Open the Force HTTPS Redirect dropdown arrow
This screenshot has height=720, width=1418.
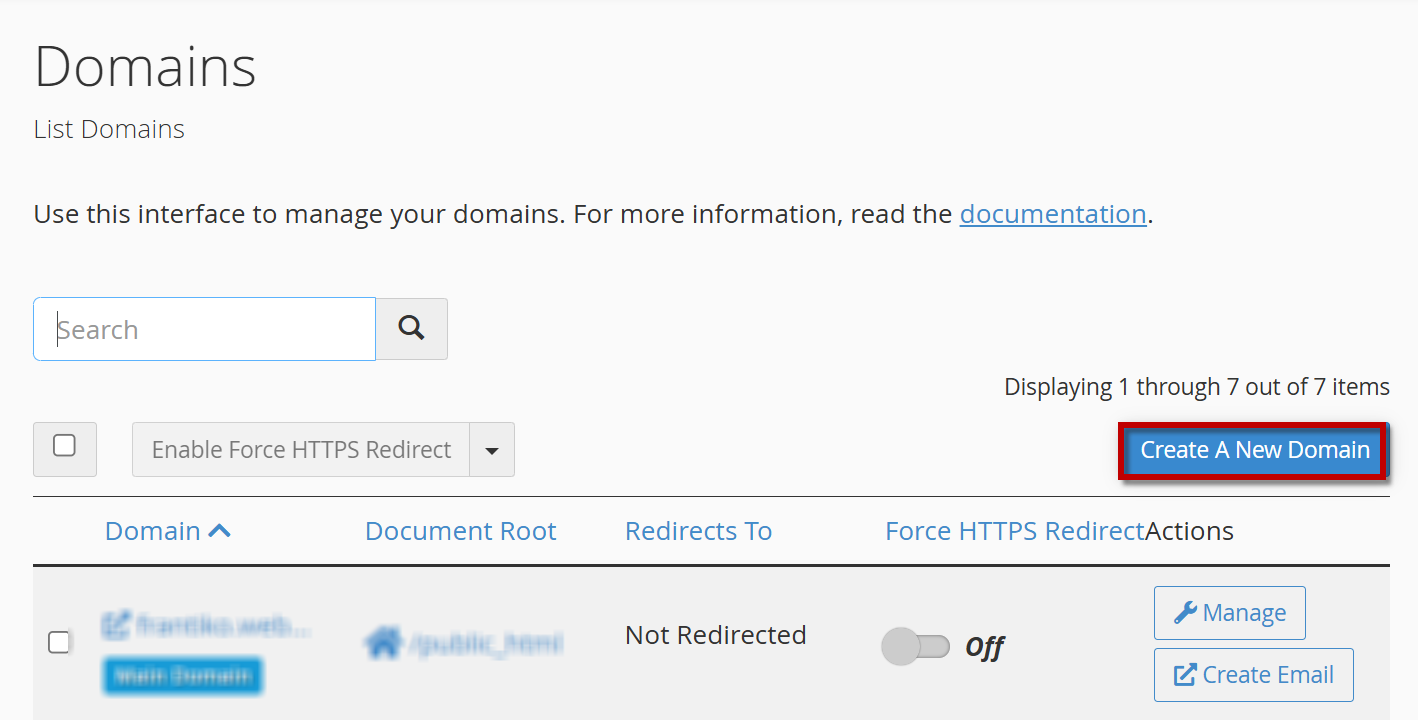(491, 450)
